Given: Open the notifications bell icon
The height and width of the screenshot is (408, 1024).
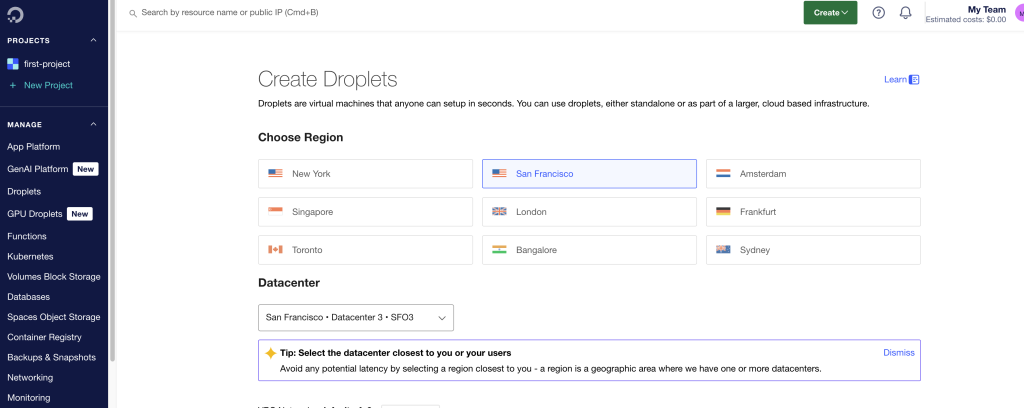Looking at the screenshot, I should pos(905,12).
